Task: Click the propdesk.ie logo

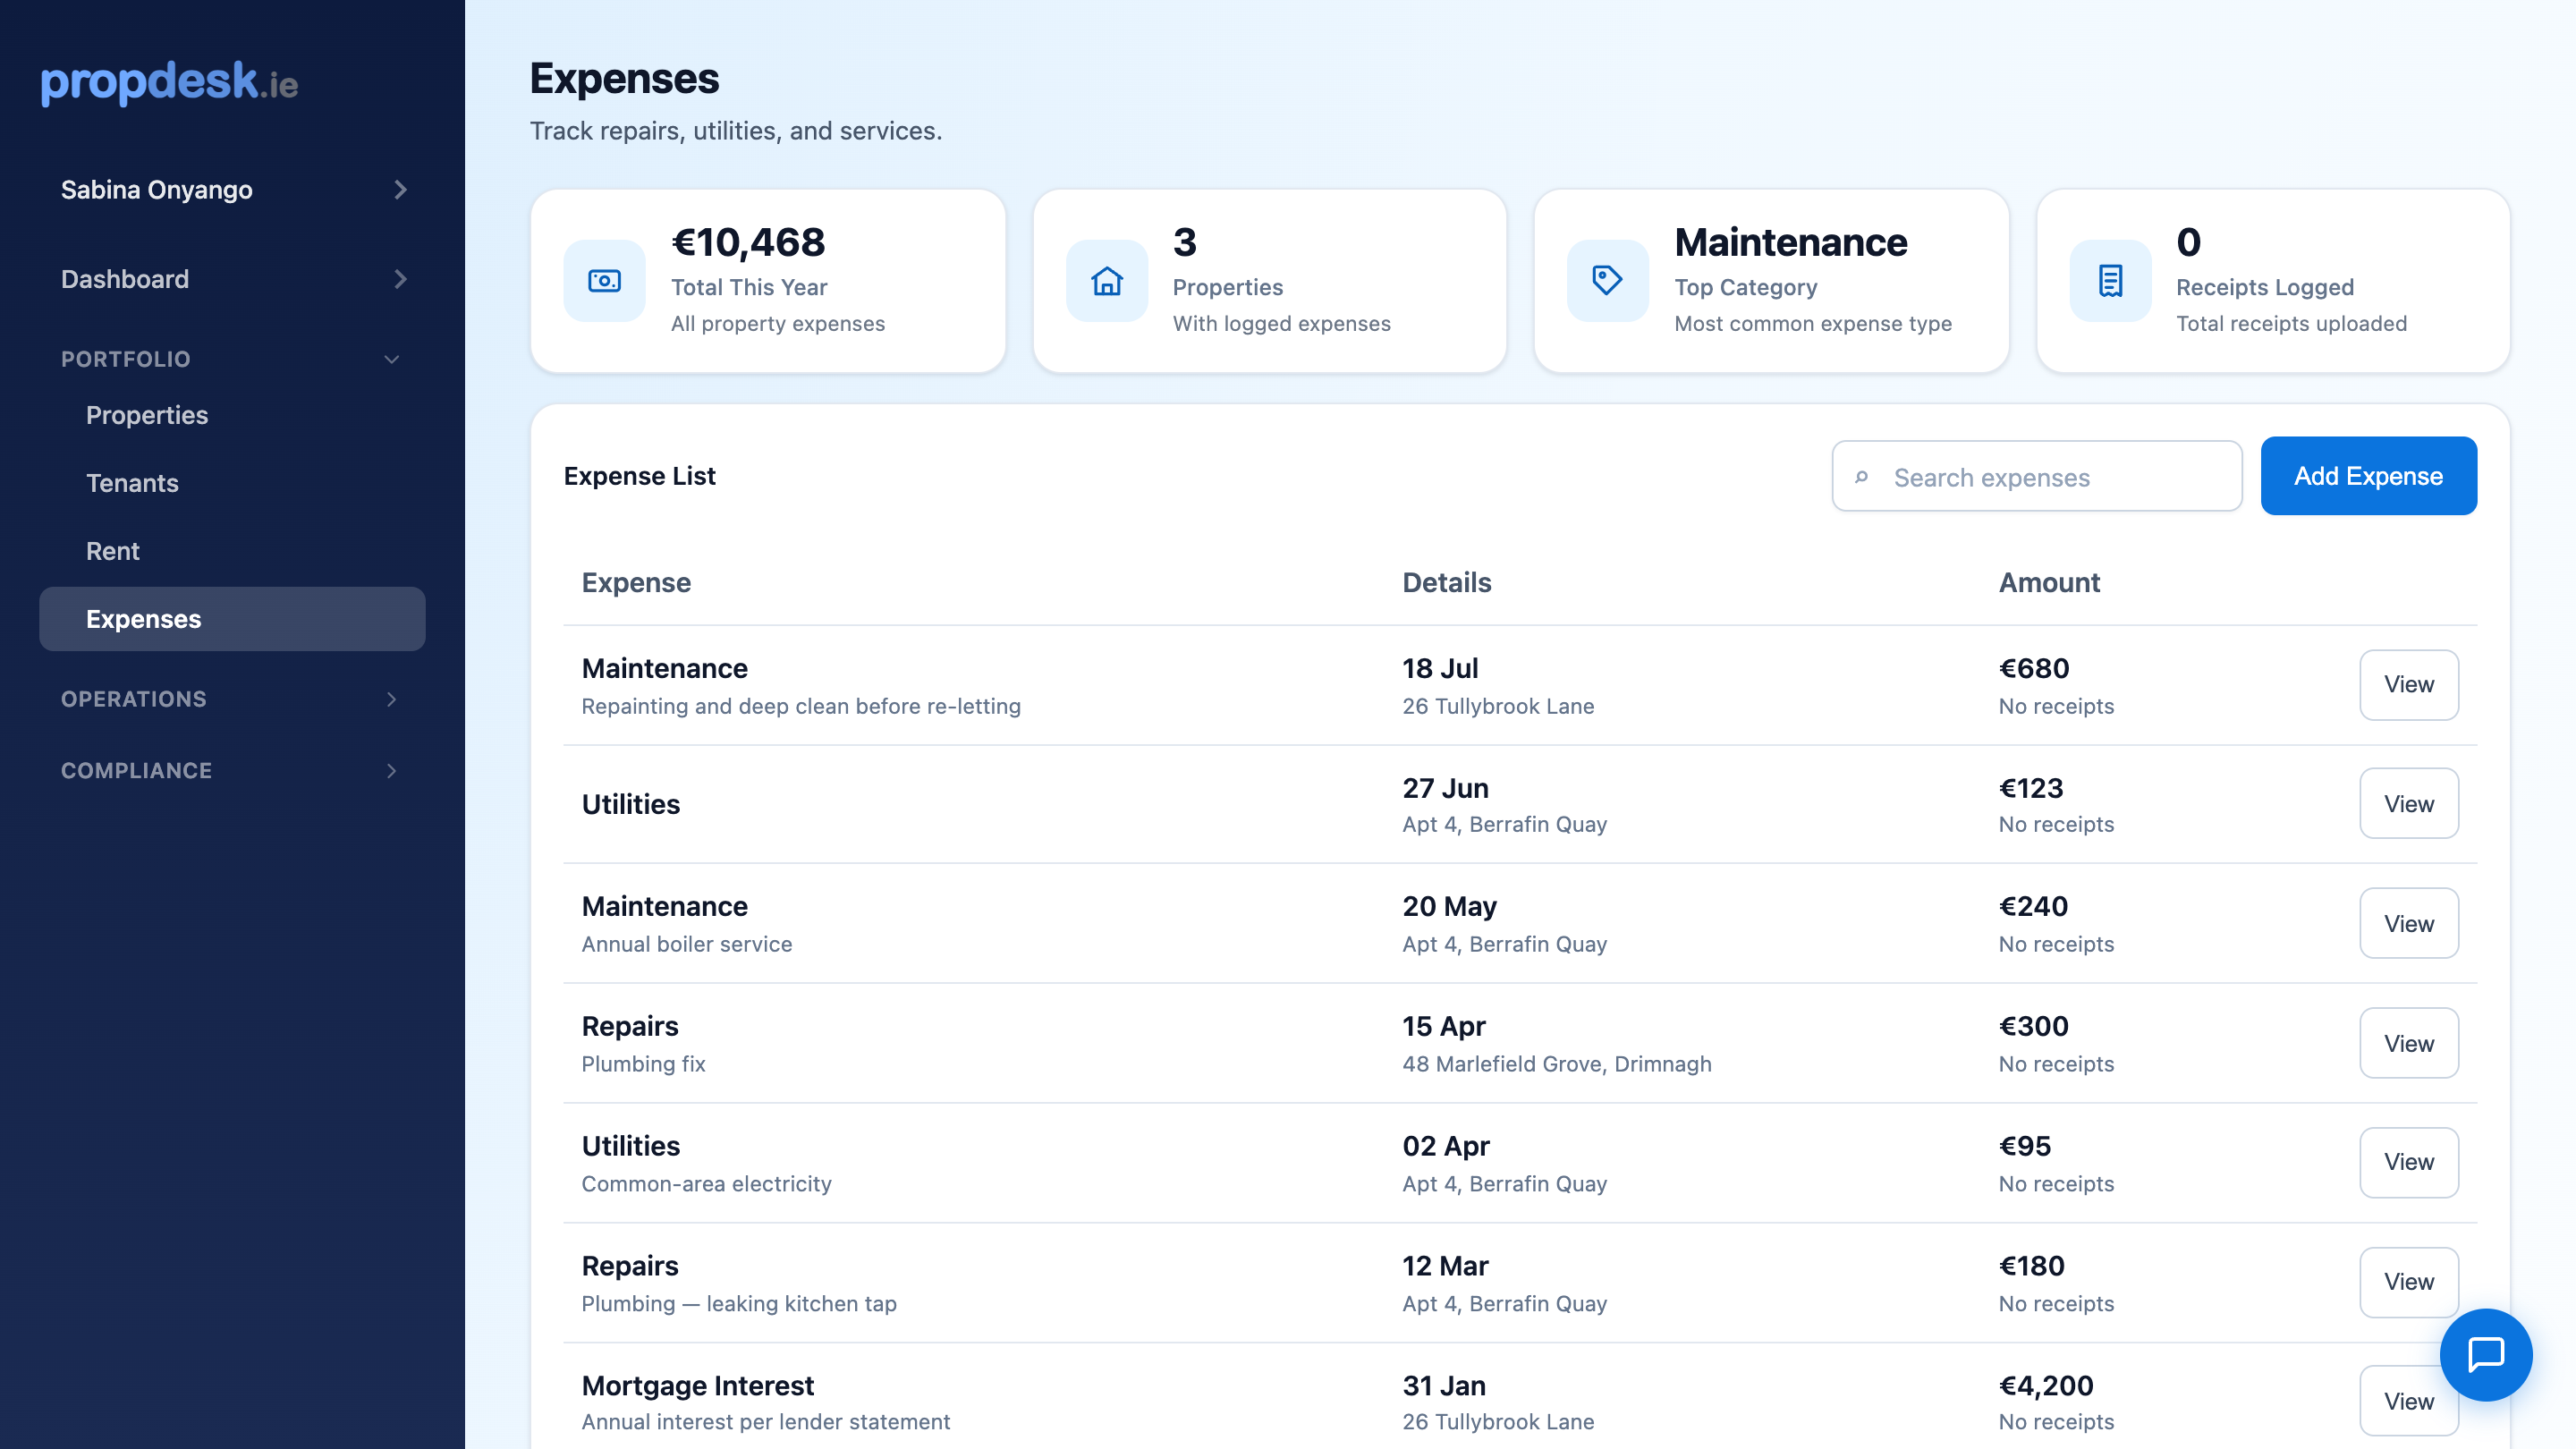Action: 169,82
